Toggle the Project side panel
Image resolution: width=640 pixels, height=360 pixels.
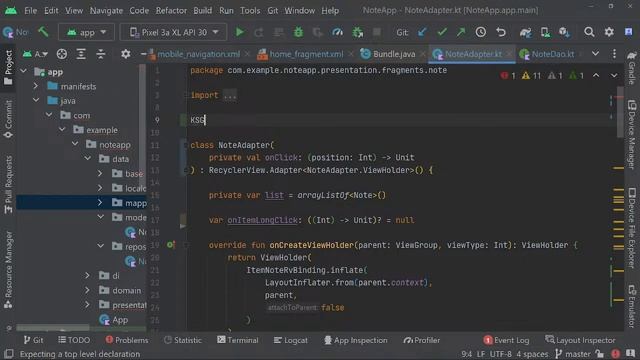(x=8, y=67)
